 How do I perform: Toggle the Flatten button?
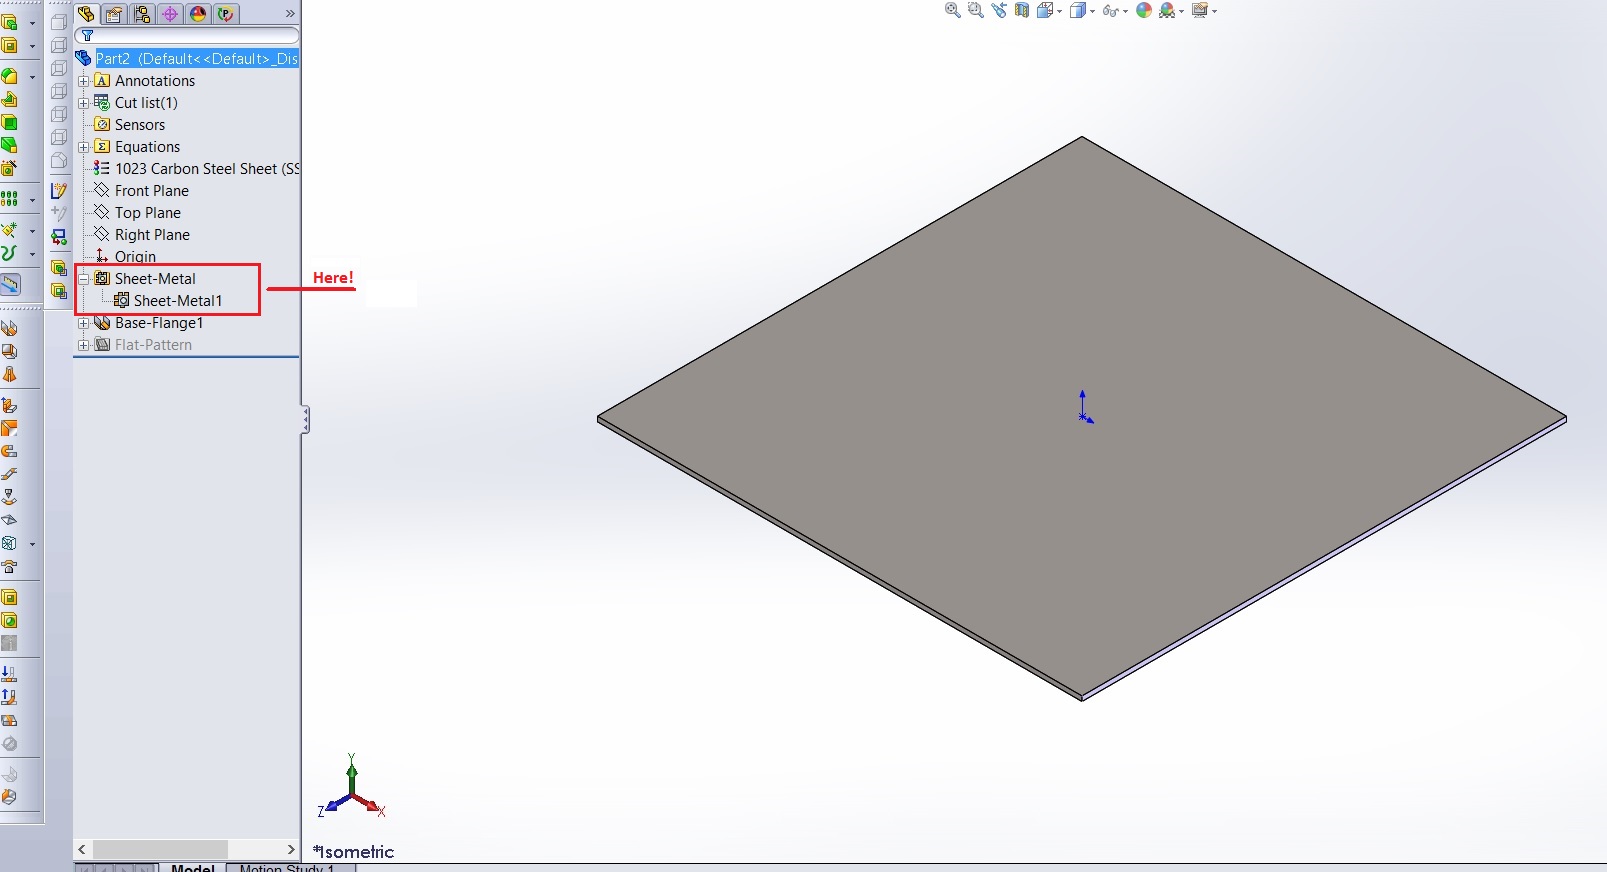[9, 720]
